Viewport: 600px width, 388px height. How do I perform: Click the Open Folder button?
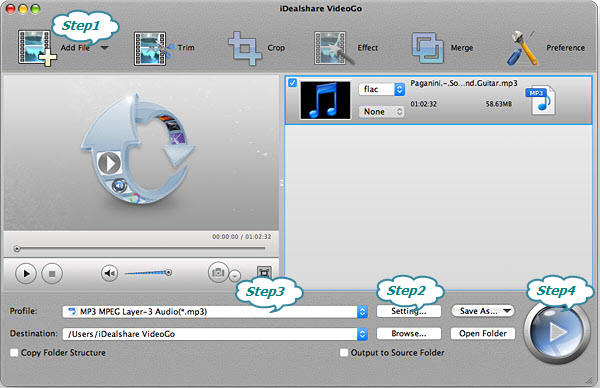(x=483, y=333)
